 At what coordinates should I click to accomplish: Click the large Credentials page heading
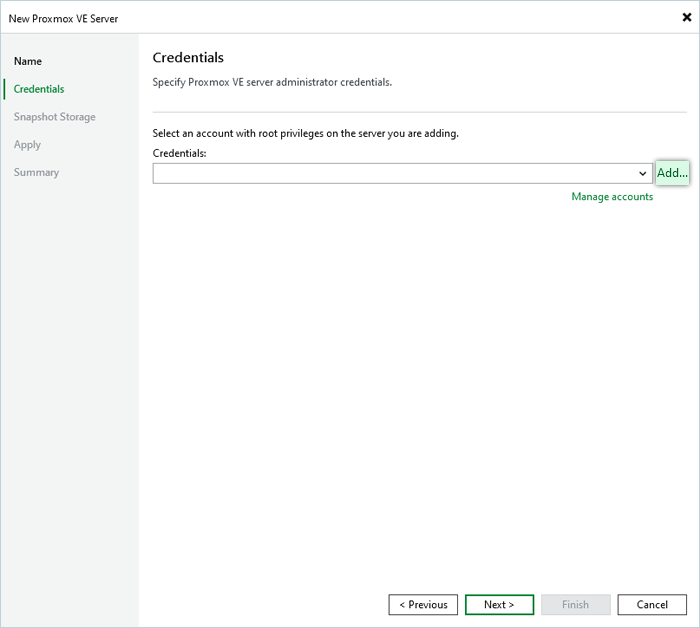(188, 58)
